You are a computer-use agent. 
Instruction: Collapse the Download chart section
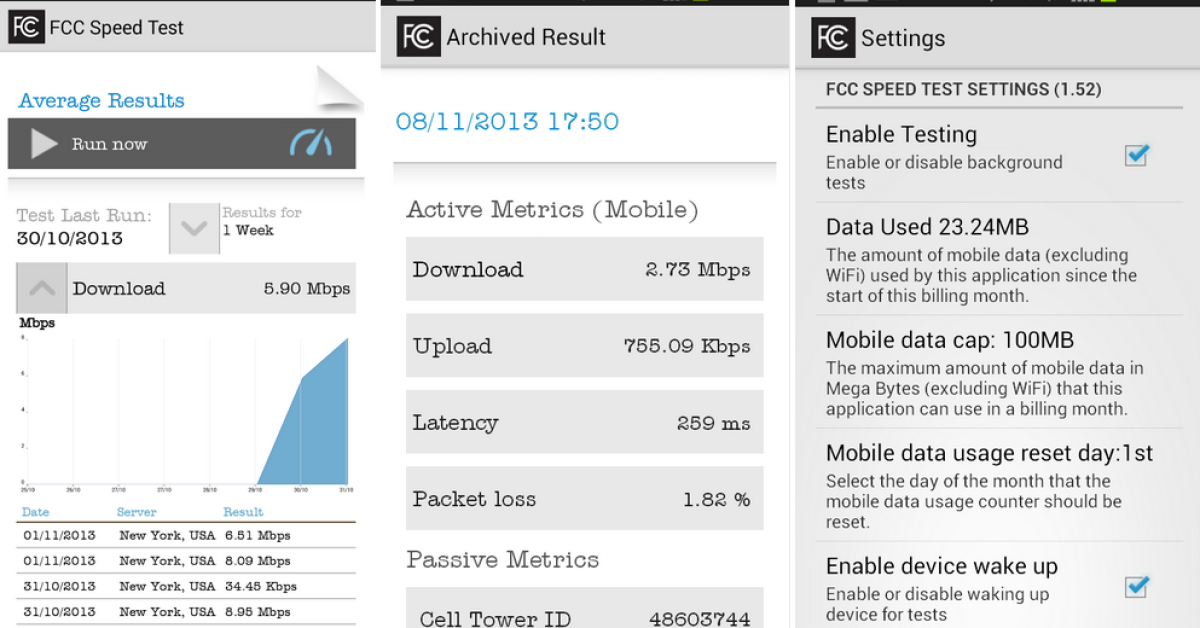click(x=42, y=288)
